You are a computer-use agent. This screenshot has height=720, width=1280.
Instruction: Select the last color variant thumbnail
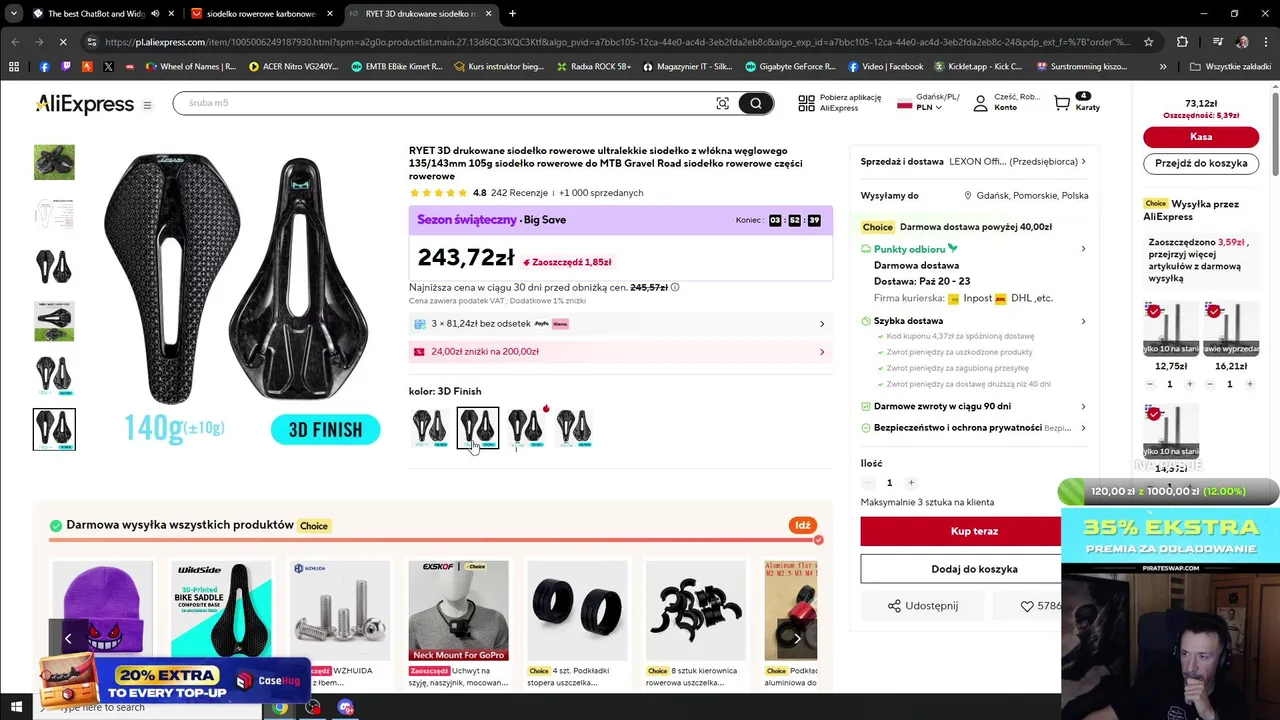coord(574,428)
